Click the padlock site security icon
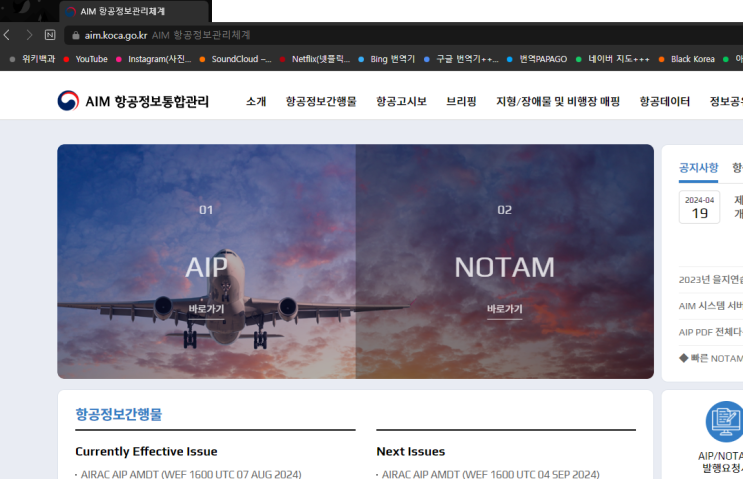The width and height of the screenshot is (743, 479). point(75,35)
